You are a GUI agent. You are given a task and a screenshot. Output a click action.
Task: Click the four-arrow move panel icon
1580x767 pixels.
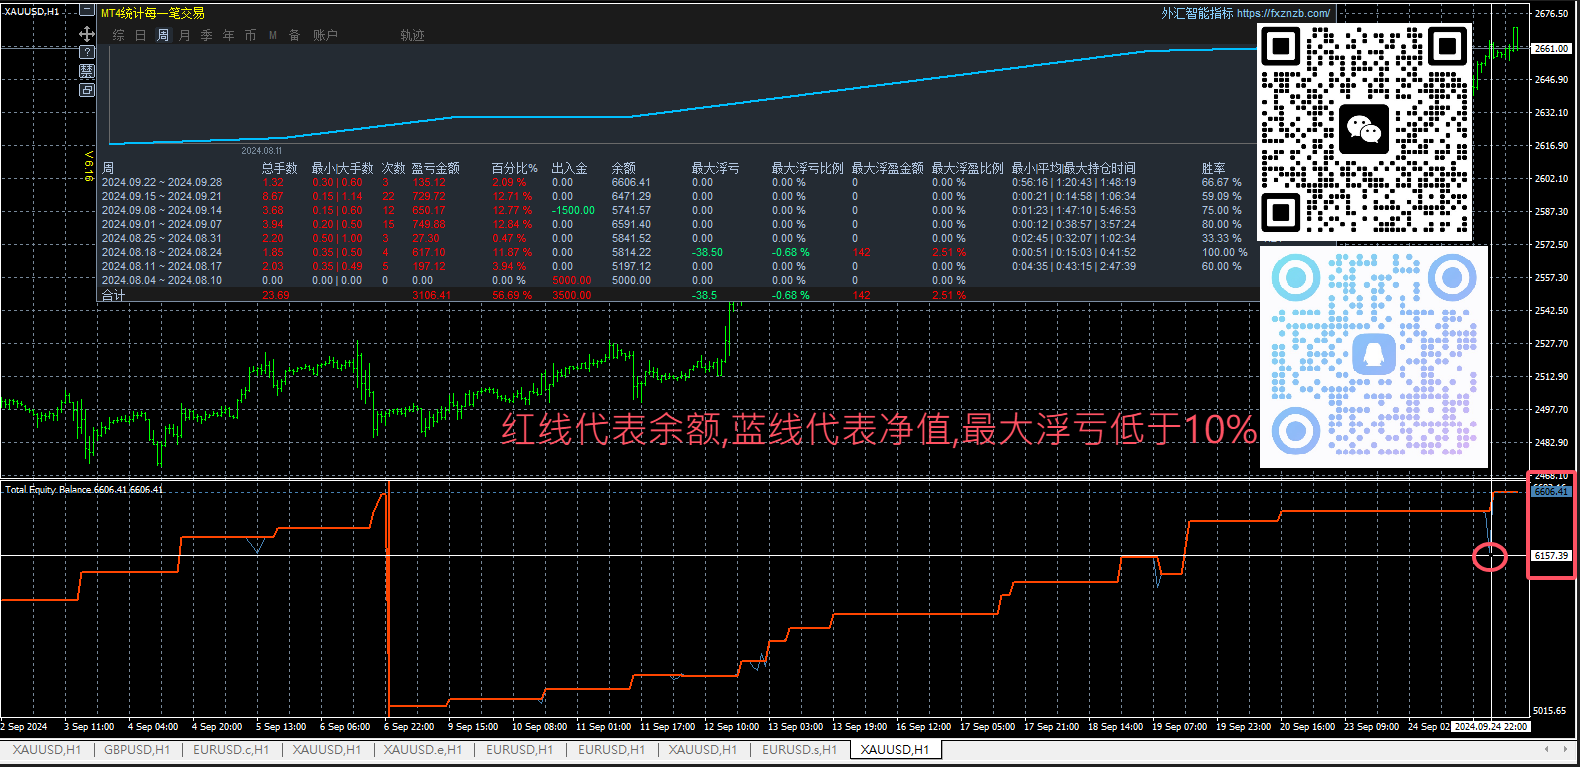click(87, 34)
